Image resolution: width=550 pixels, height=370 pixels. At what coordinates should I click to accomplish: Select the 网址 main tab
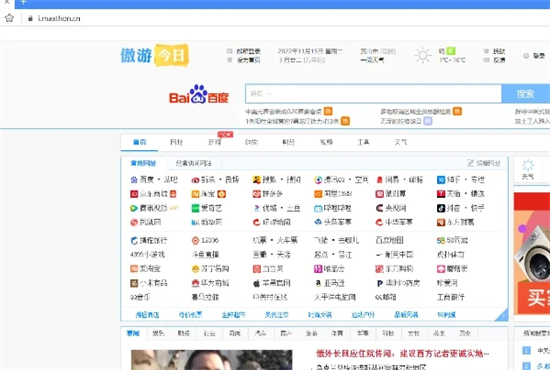[176, 142]
